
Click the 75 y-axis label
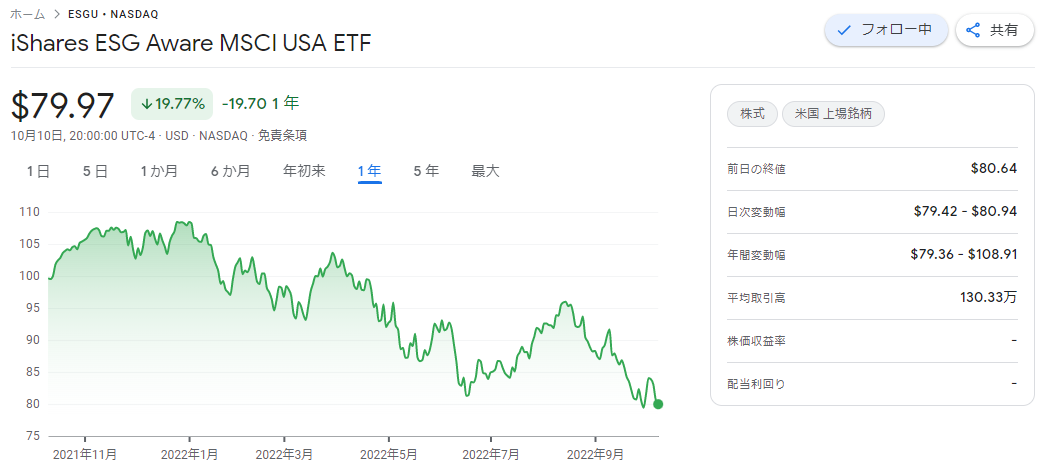[33, 436]
